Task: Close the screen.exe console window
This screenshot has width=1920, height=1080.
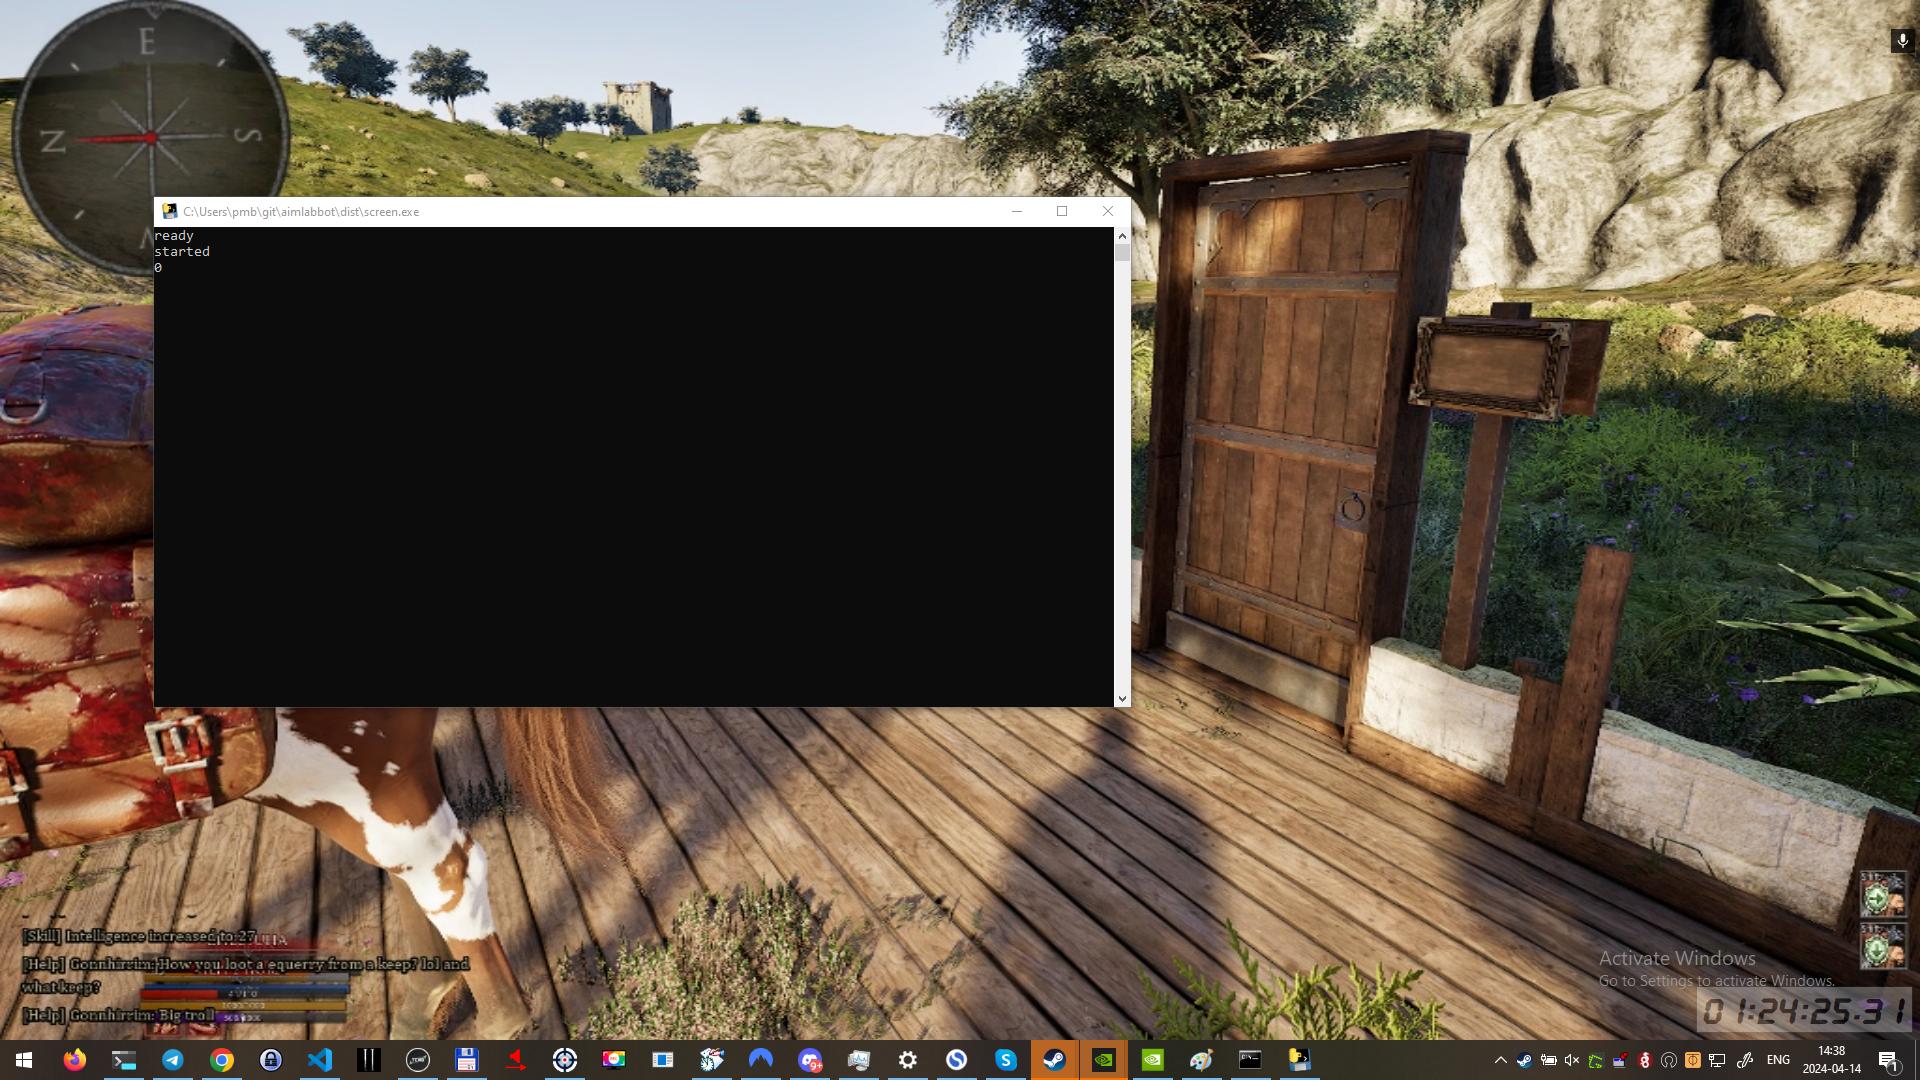Action: (x=1107, y=211)
